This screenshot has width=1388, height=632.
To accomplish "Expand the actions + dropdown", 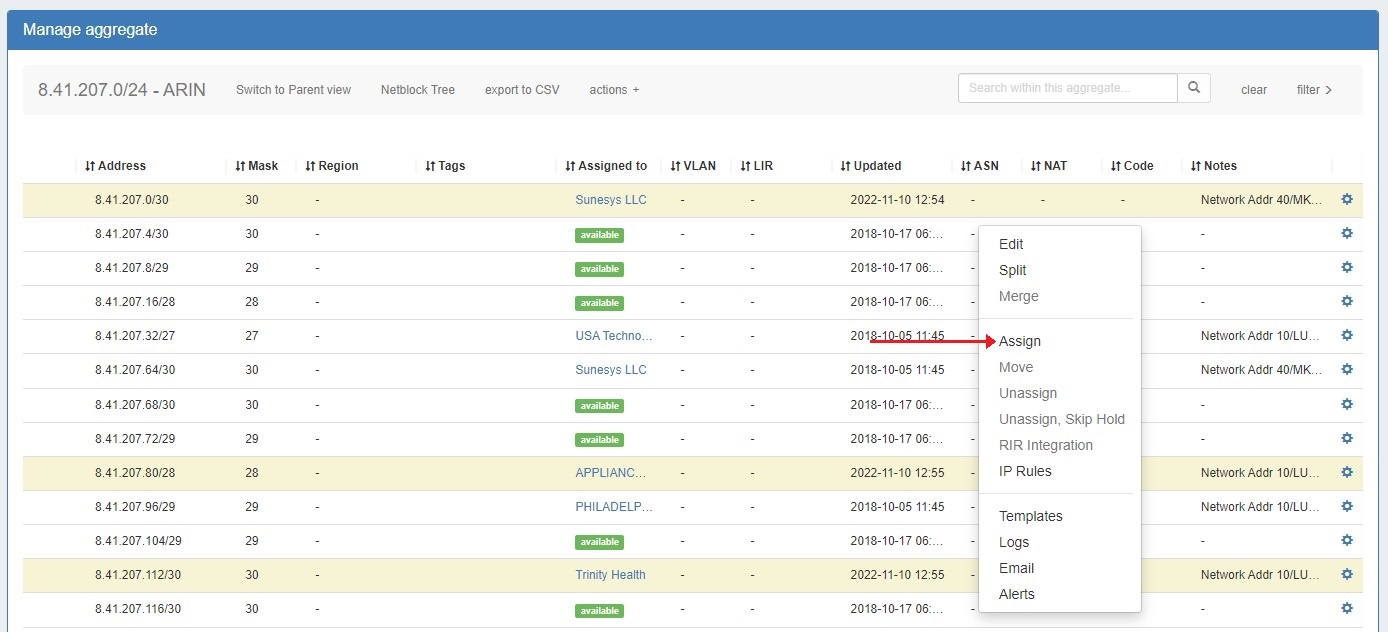I will 614,90.
